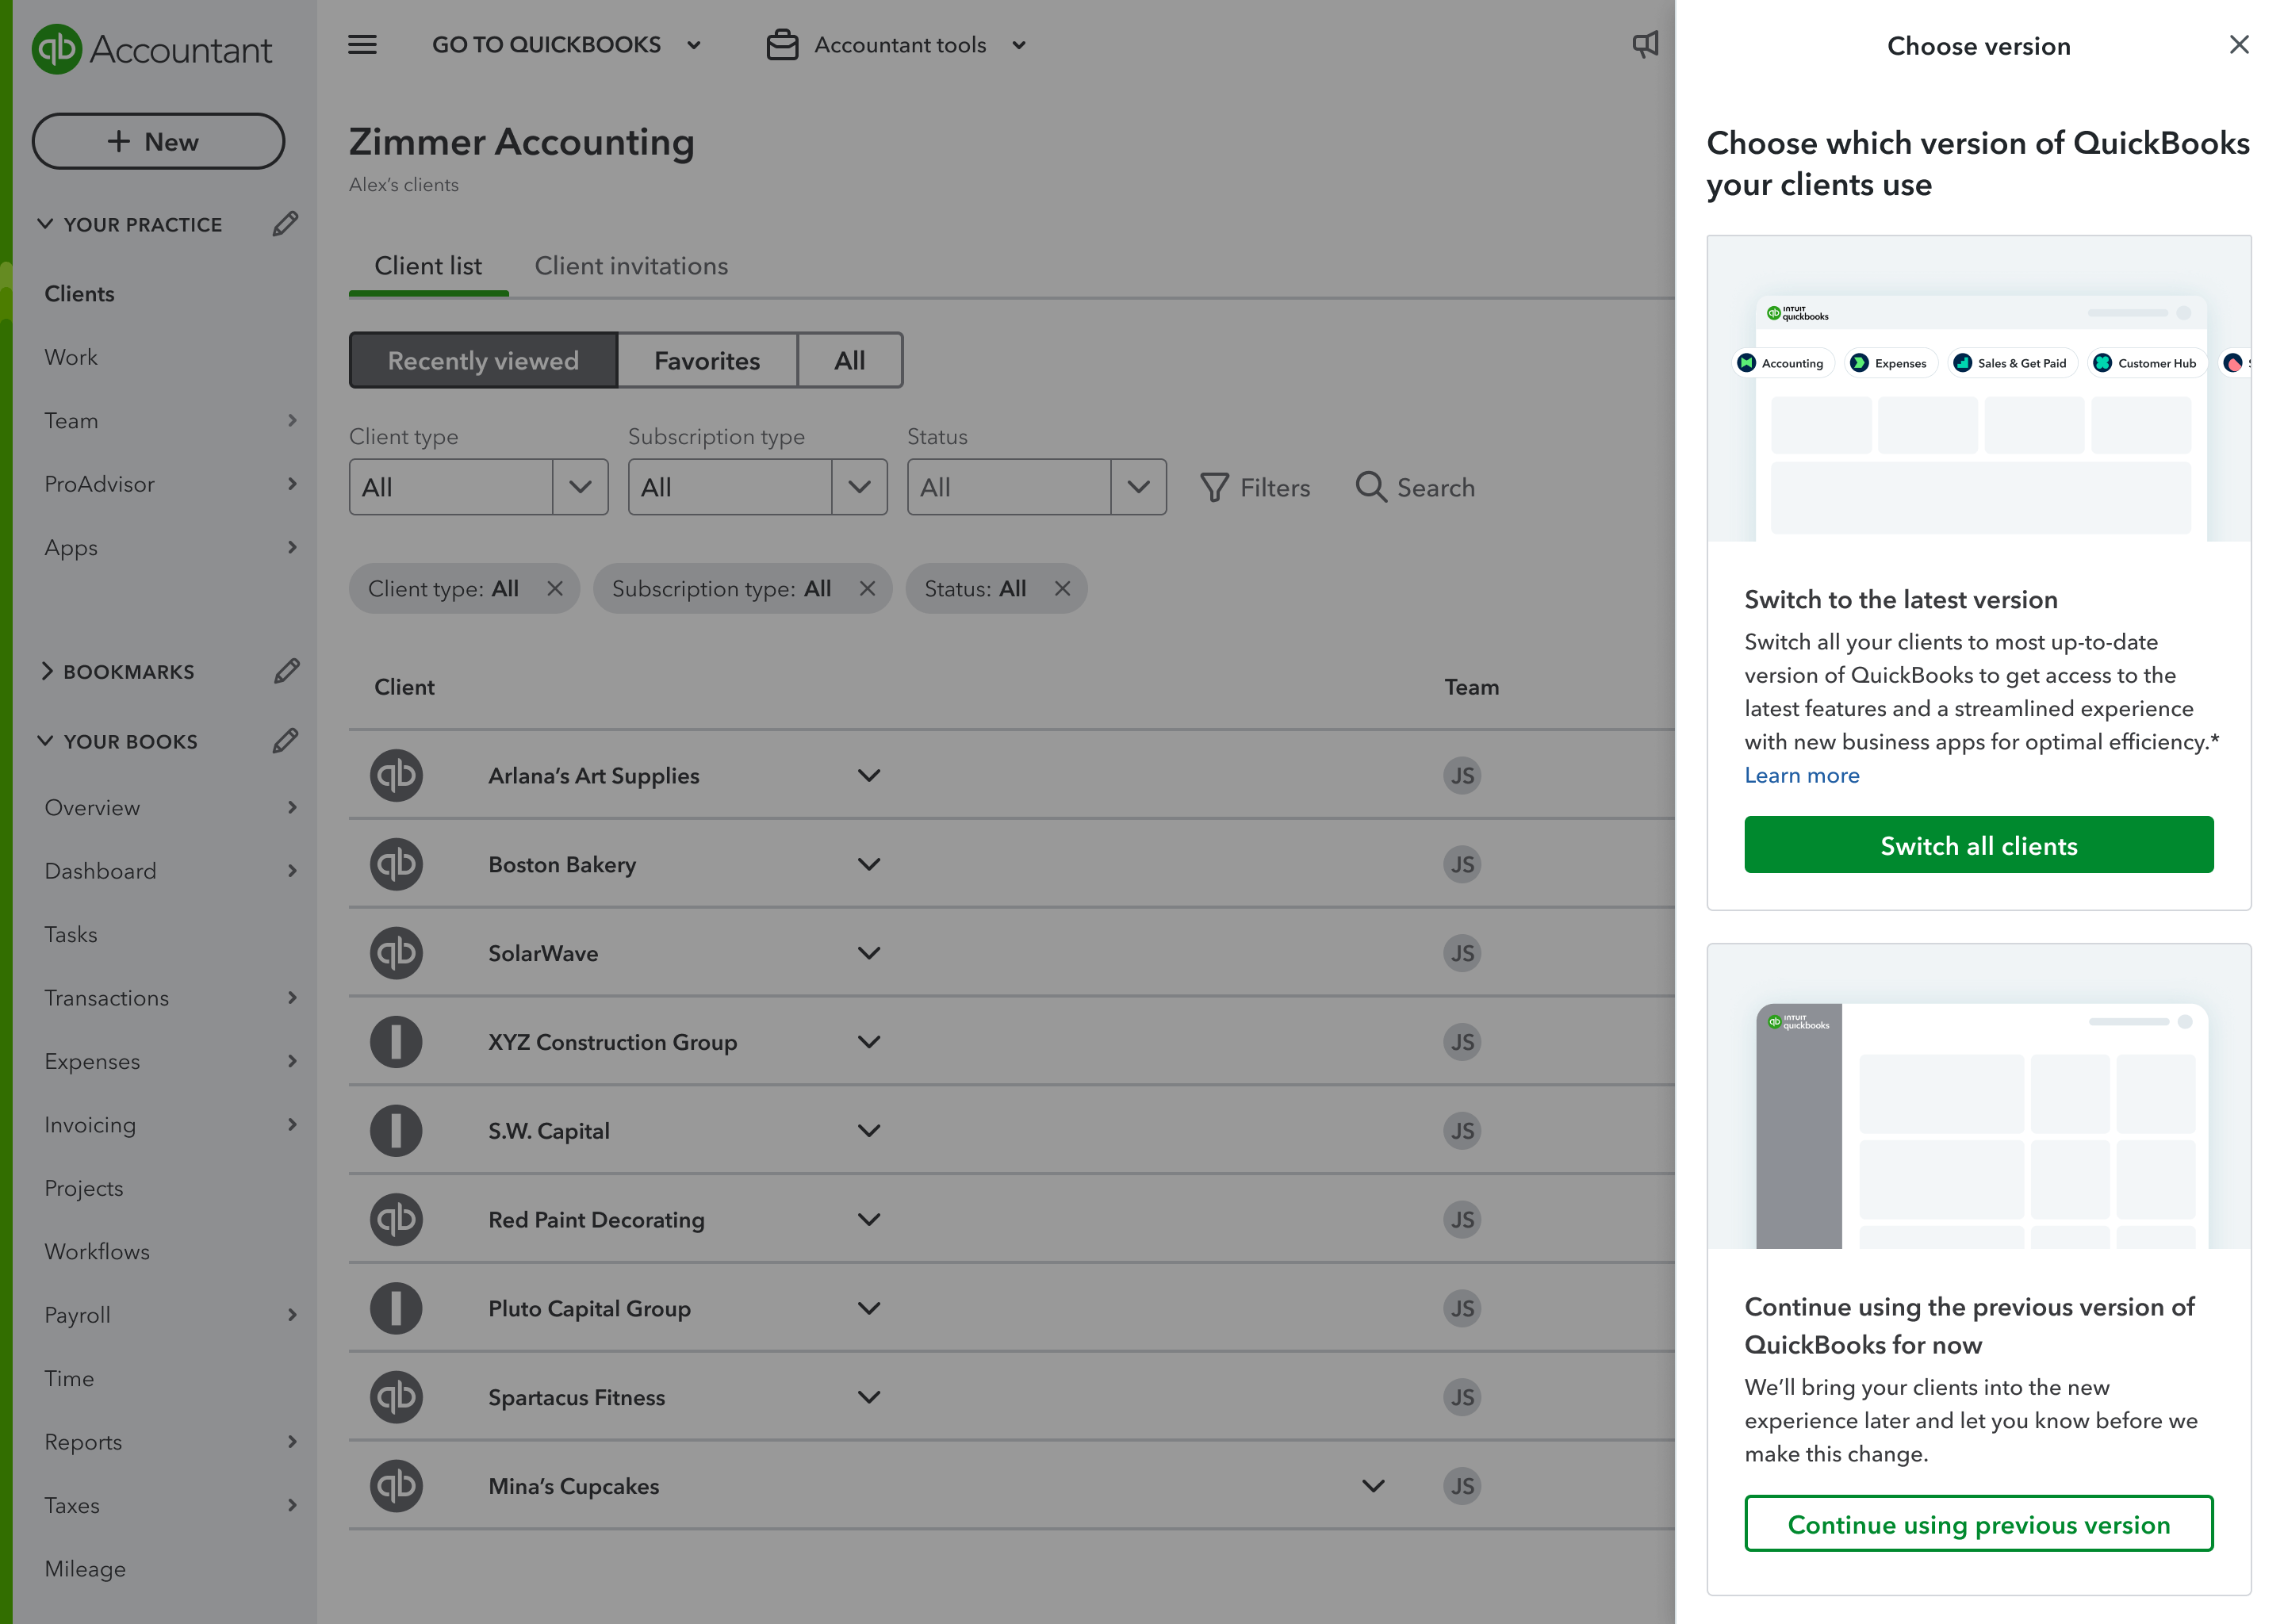The image size is (2284, 1624).
Task: Edit Bookmarks section pencil icon
Action: 286,671
